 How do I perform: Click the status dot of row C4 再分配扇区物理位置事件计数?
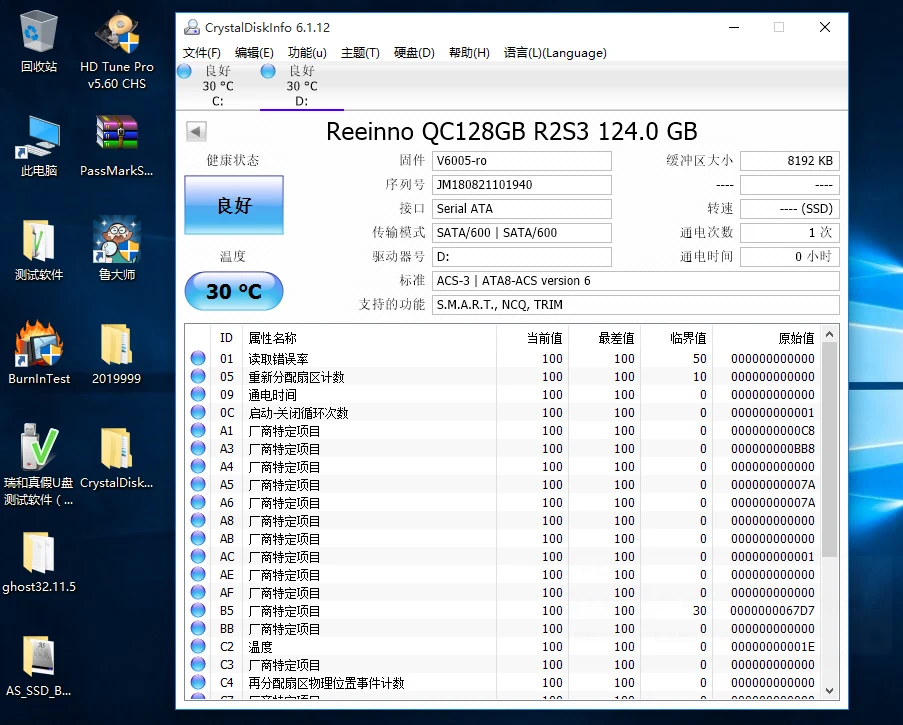click(x=198, y=682)
